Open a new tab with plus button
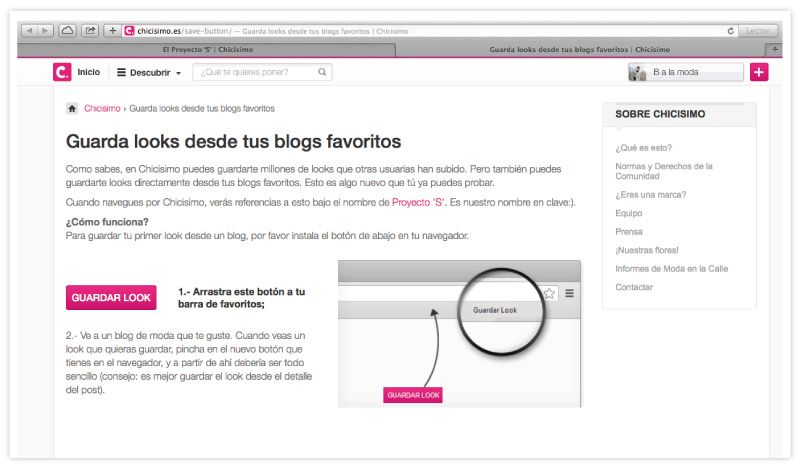800x464 pixels. pos(774,50)
